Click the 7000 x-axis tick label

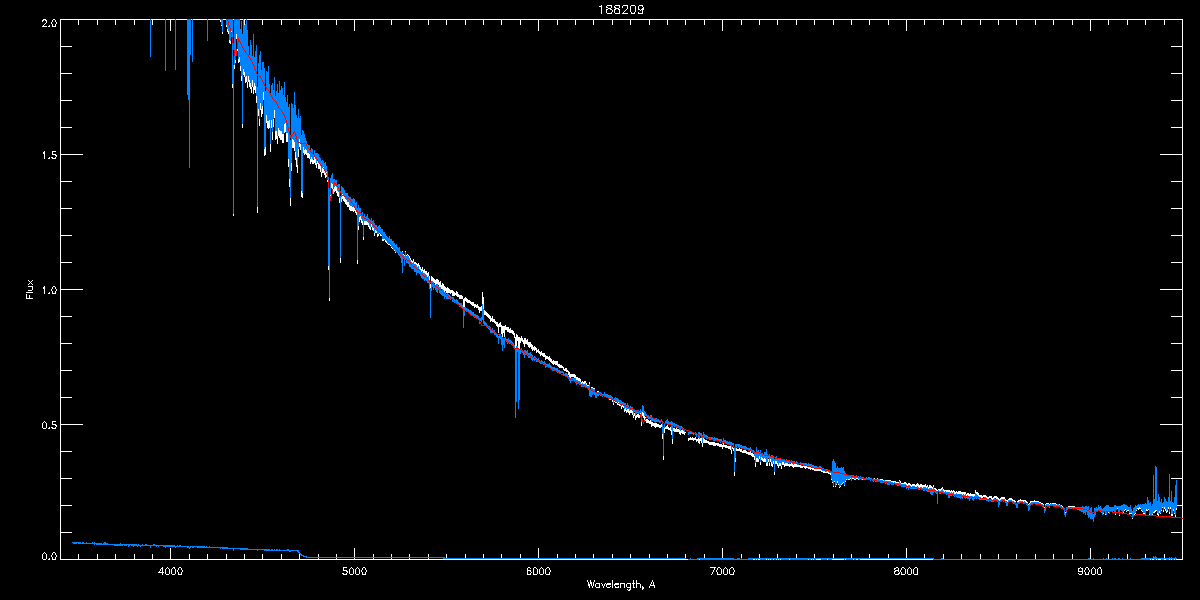722,572
